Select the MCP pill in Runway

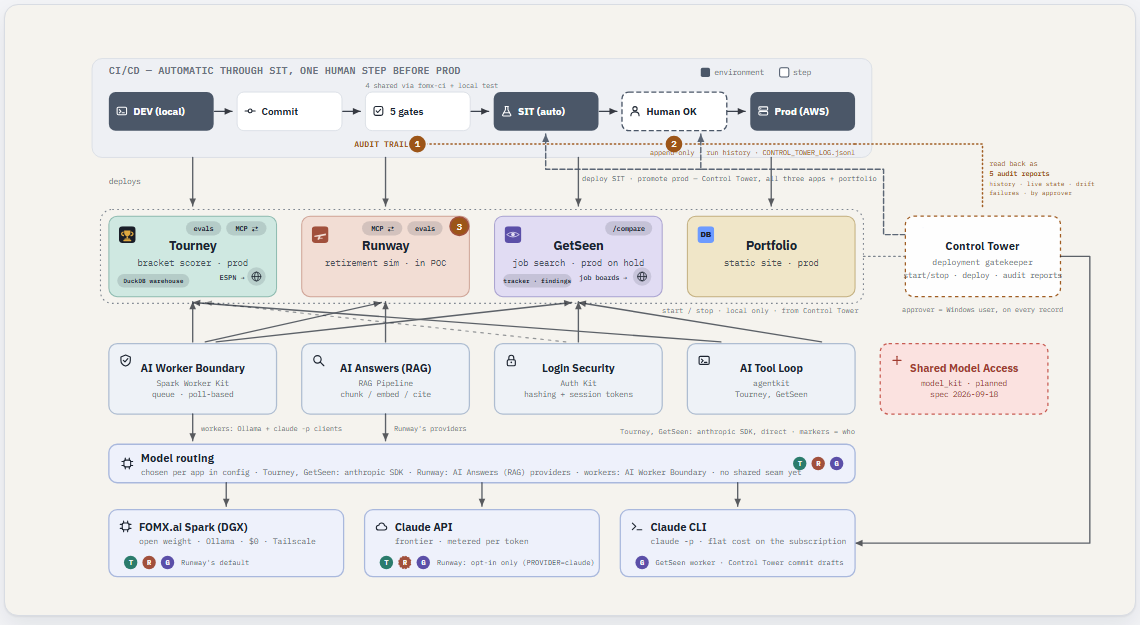pyautogui.click(x=382, y=228)
